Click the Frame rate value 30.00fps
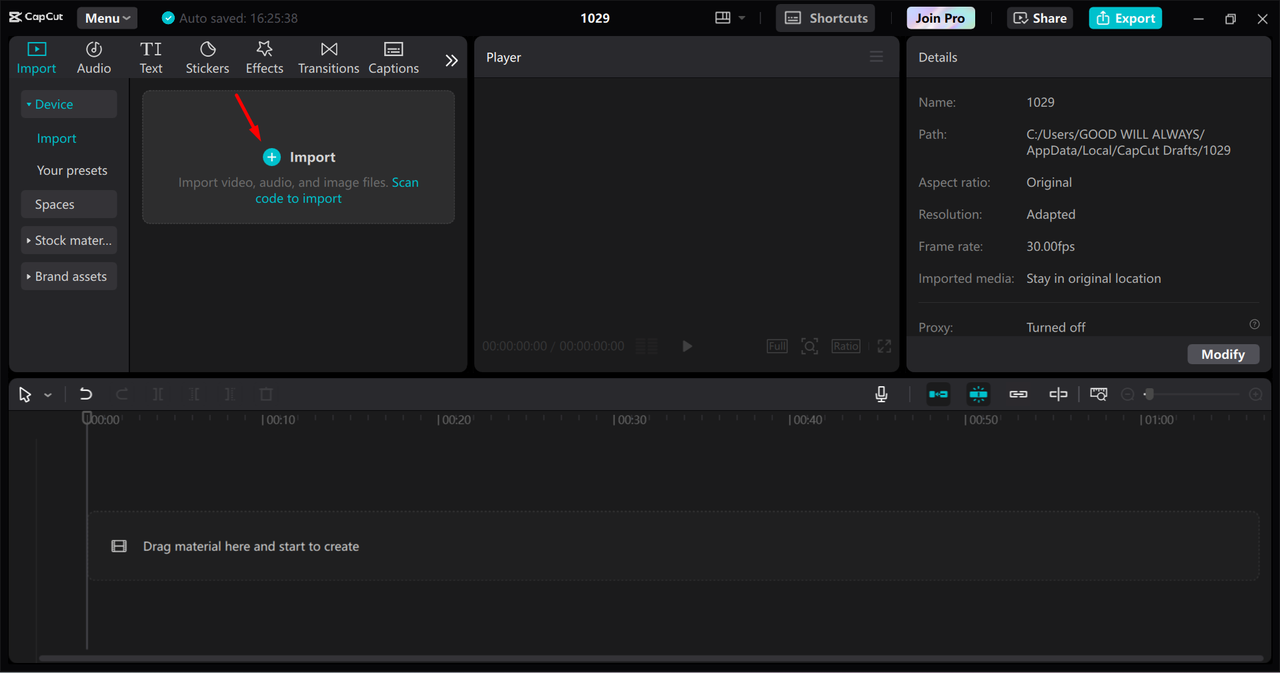1280x673 pixels. coord(1051,246)
